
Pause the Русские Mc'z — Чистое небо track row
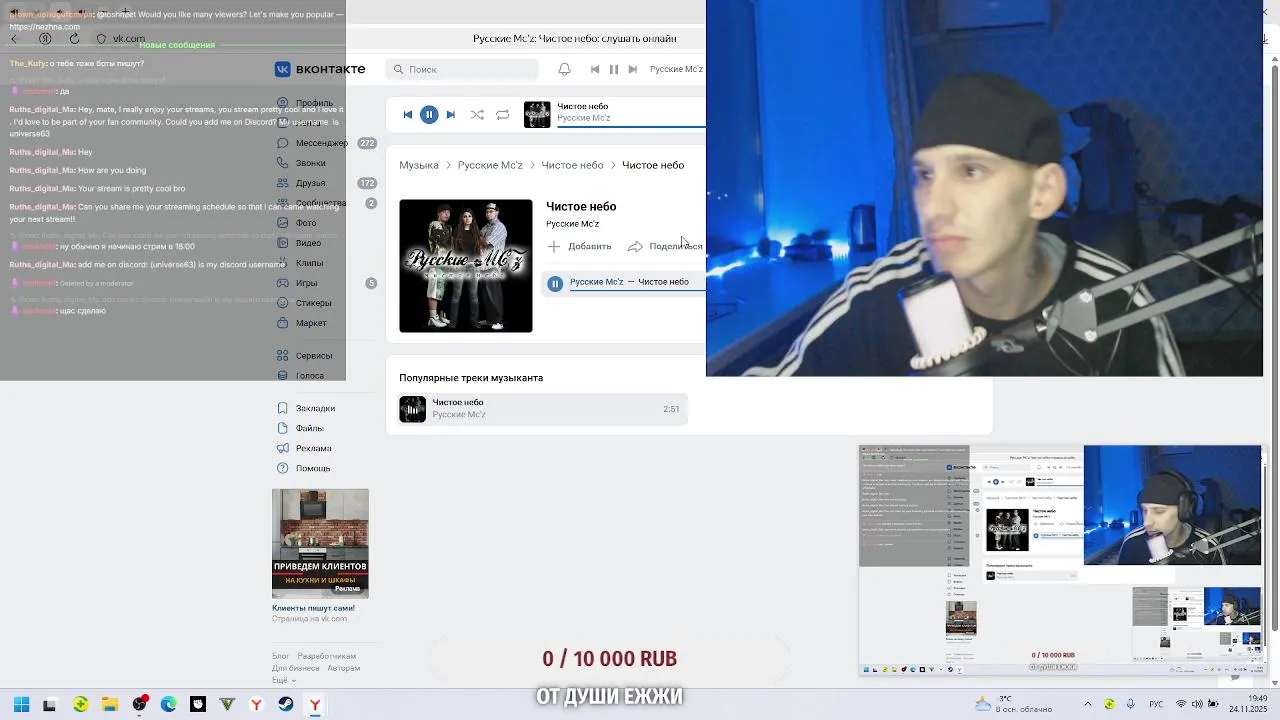[x=555, y=283]
